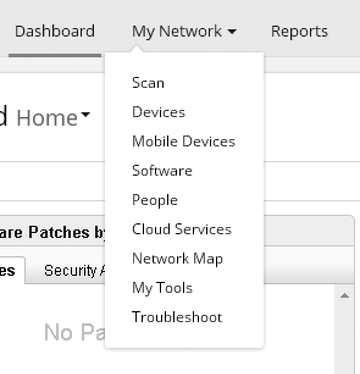
Task: Open Mobile Devices from the menu
Action: pos(184,141)
